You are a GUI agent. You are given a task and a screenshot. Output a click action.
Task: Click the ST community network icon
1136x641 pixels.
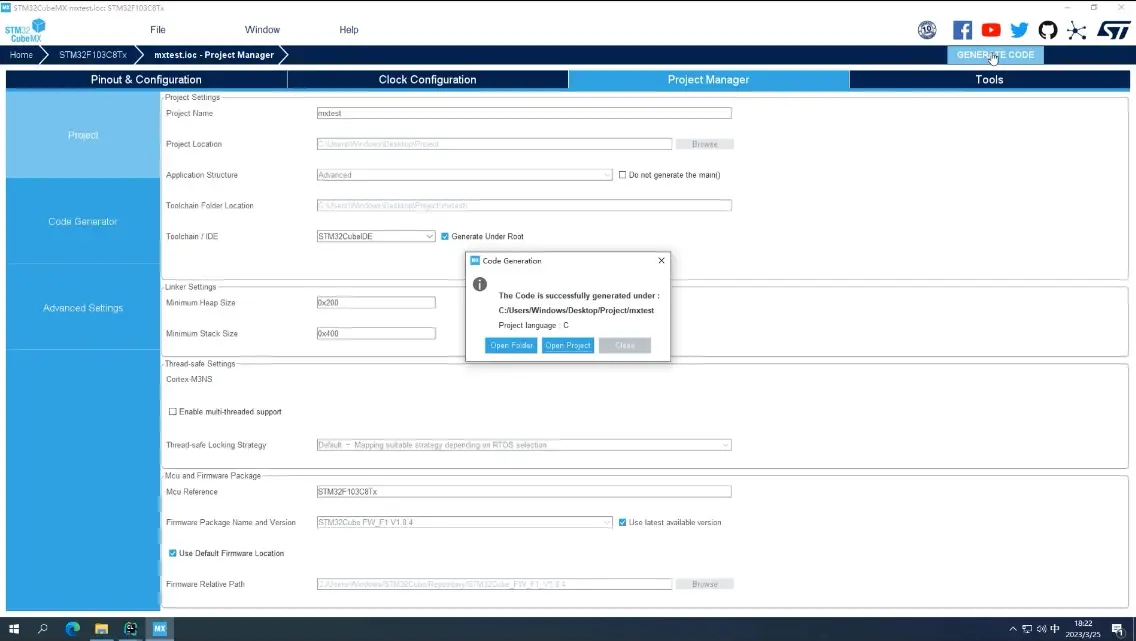click(1077, 30)
